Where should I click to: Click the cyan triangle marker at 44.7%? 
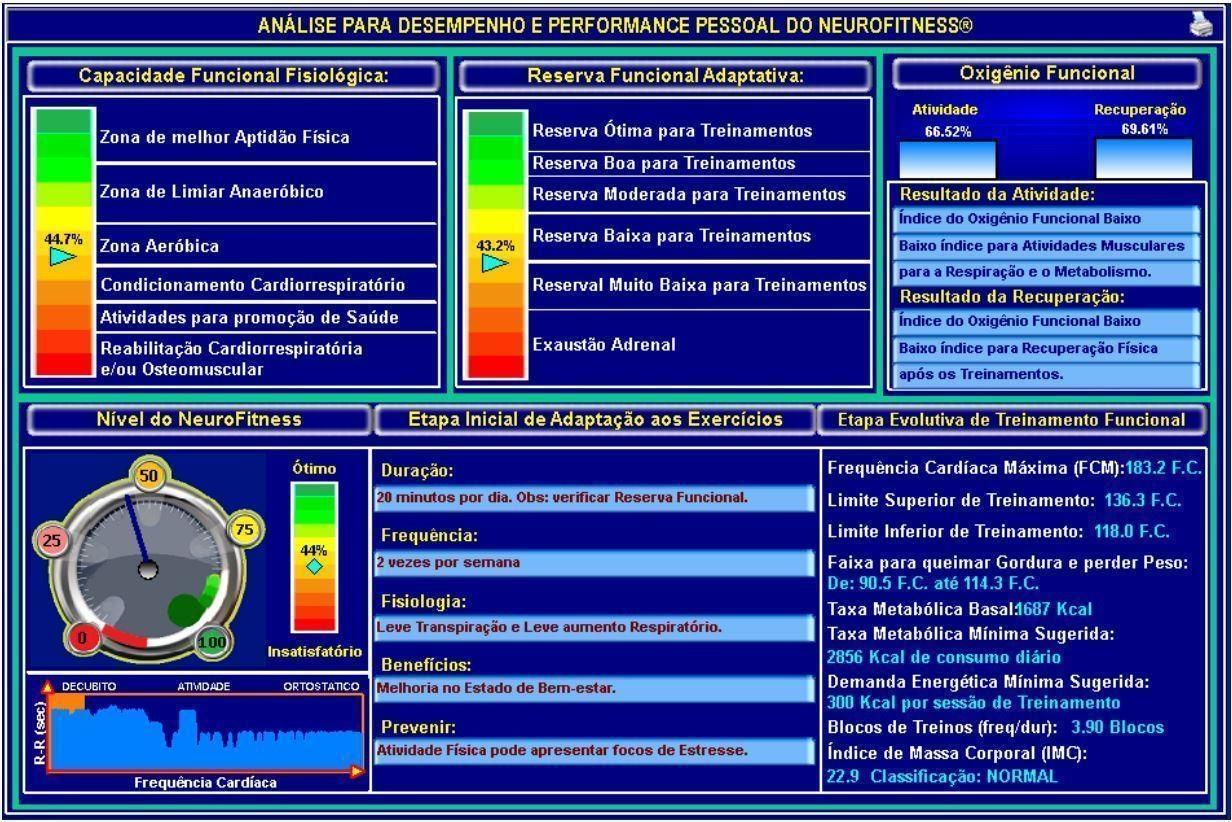tap(62, 257)
